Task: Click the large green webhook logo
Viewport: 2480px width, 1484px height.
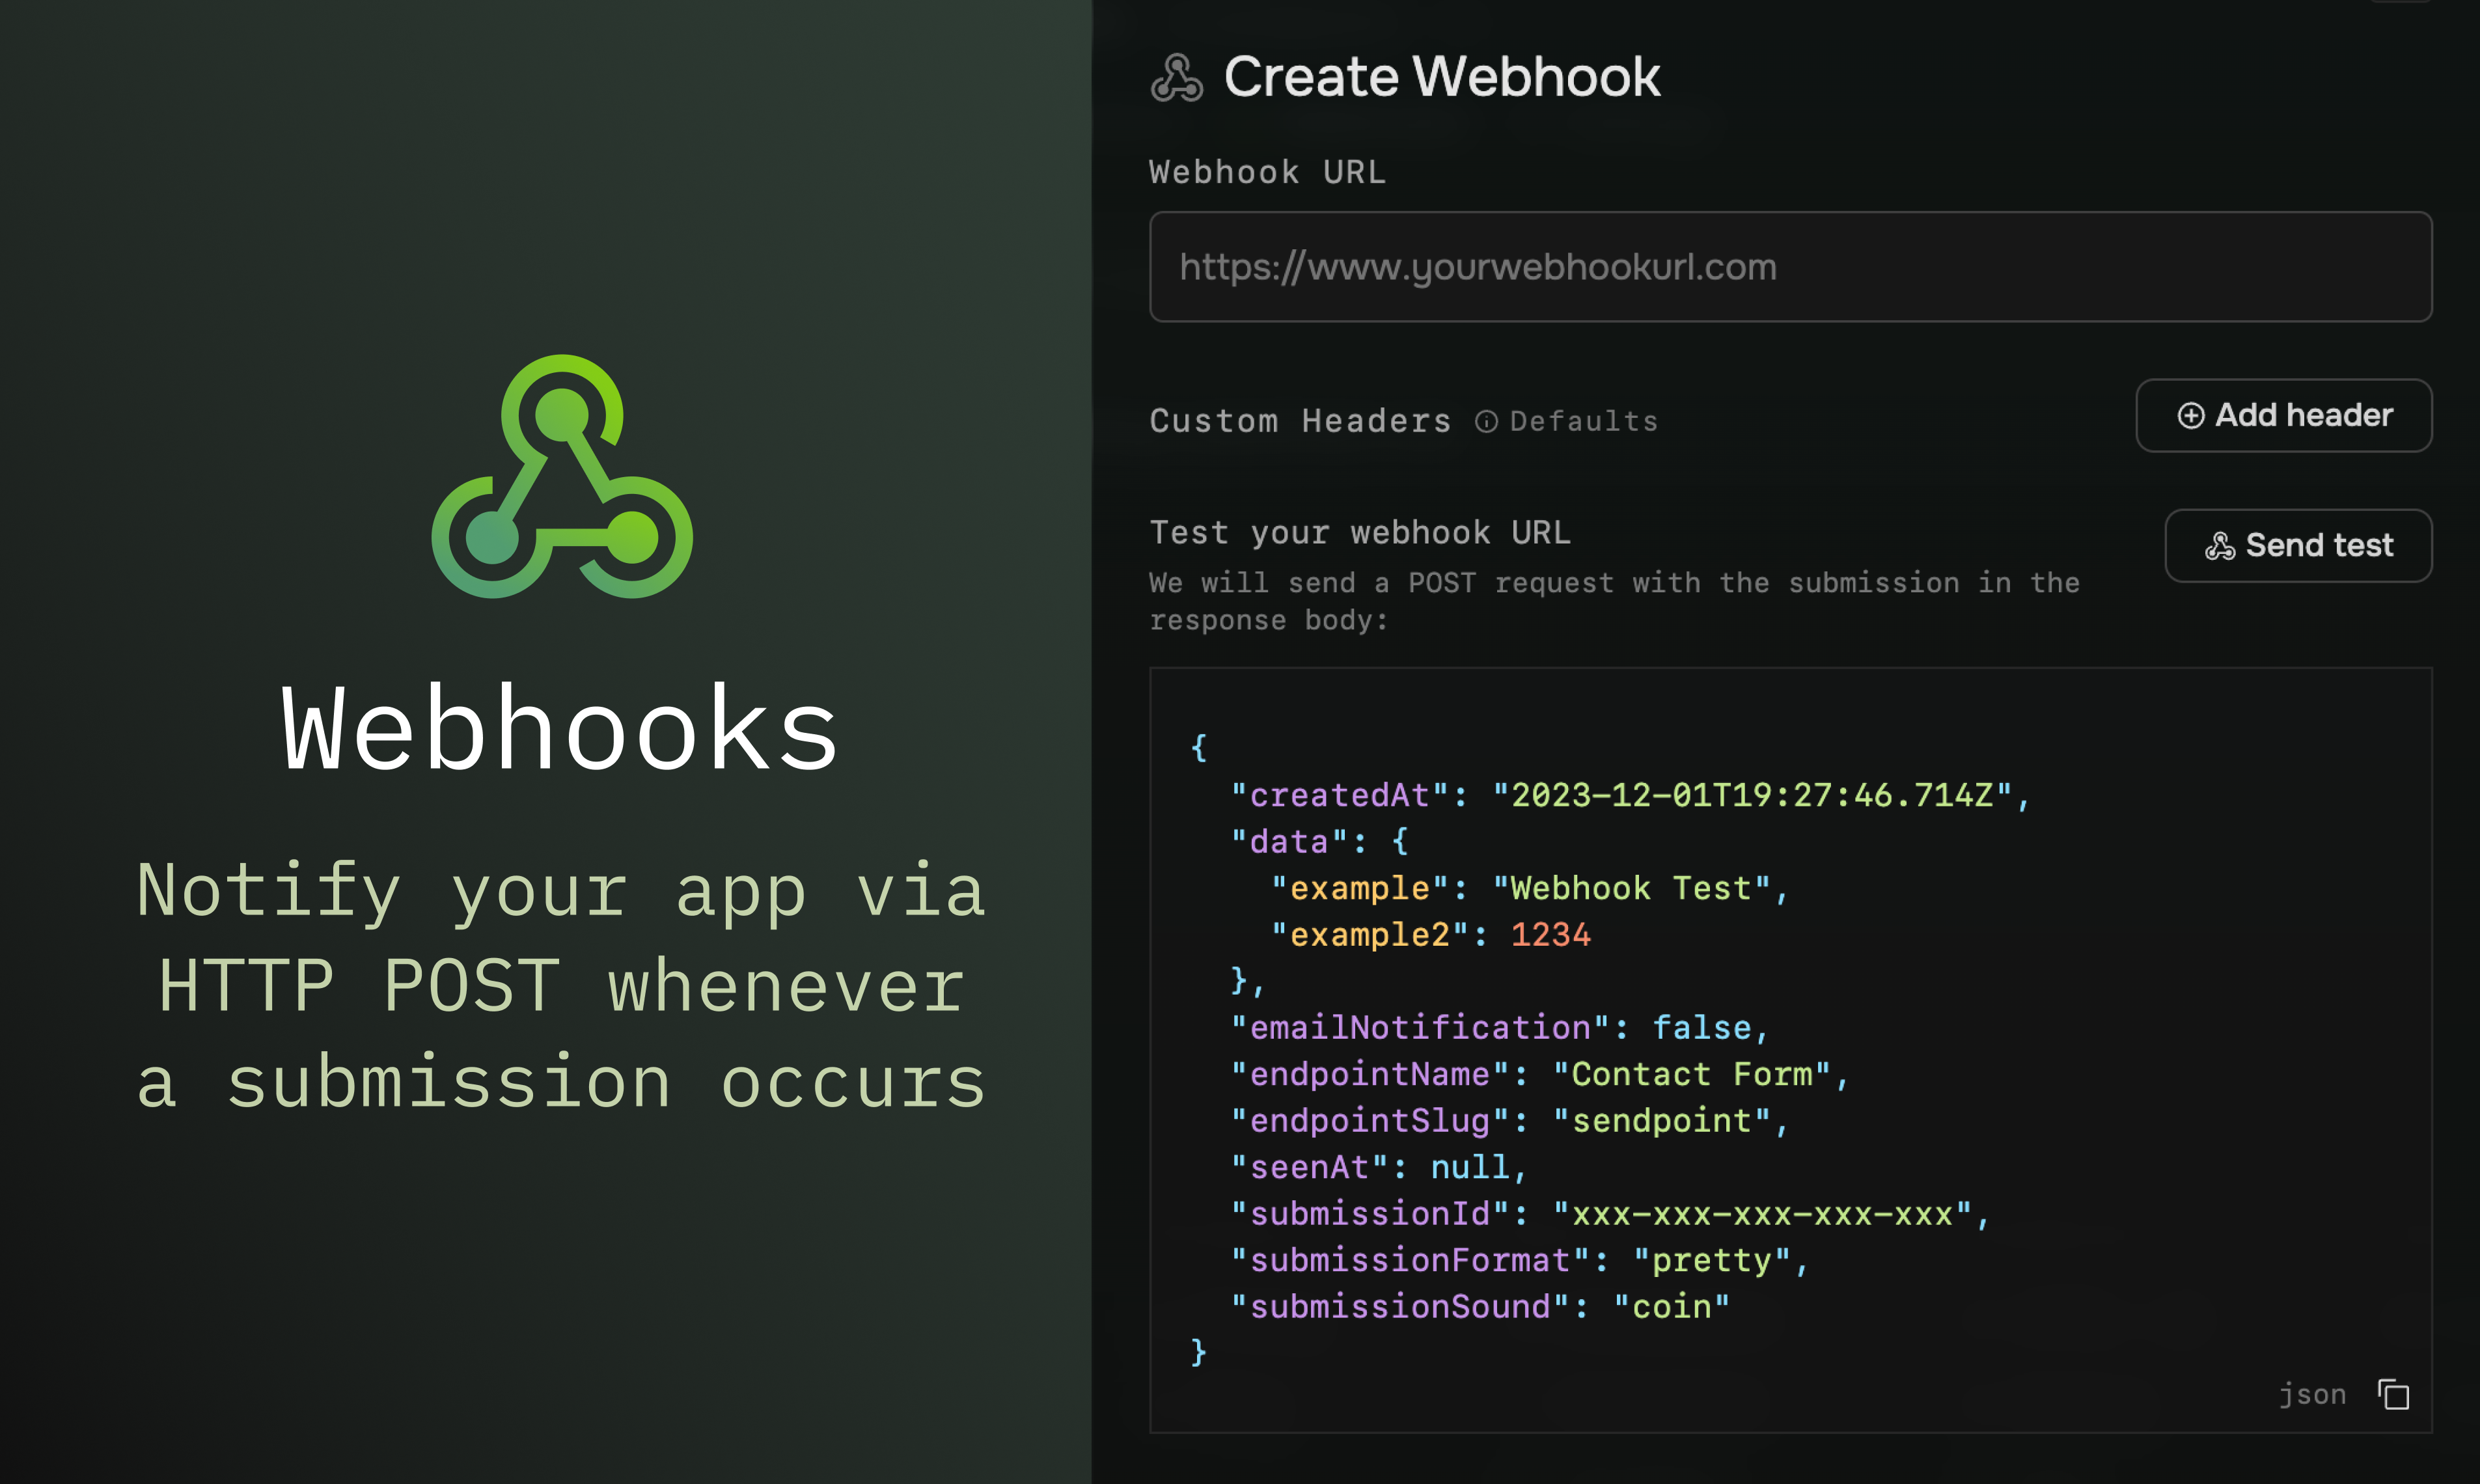Action: pos(562,476)
